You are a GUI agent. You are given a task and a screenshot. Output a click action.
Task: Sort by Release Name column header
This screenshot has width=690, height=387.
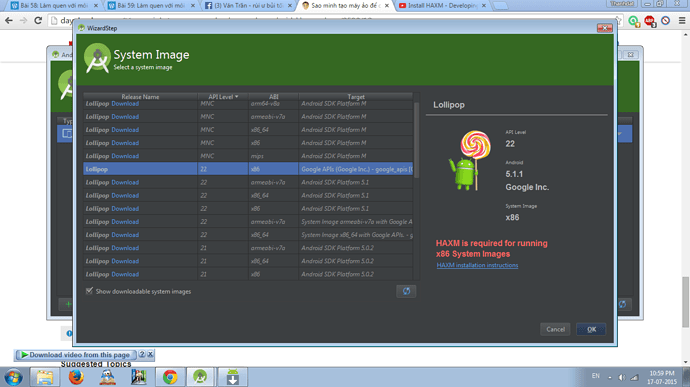click(140, 96)
